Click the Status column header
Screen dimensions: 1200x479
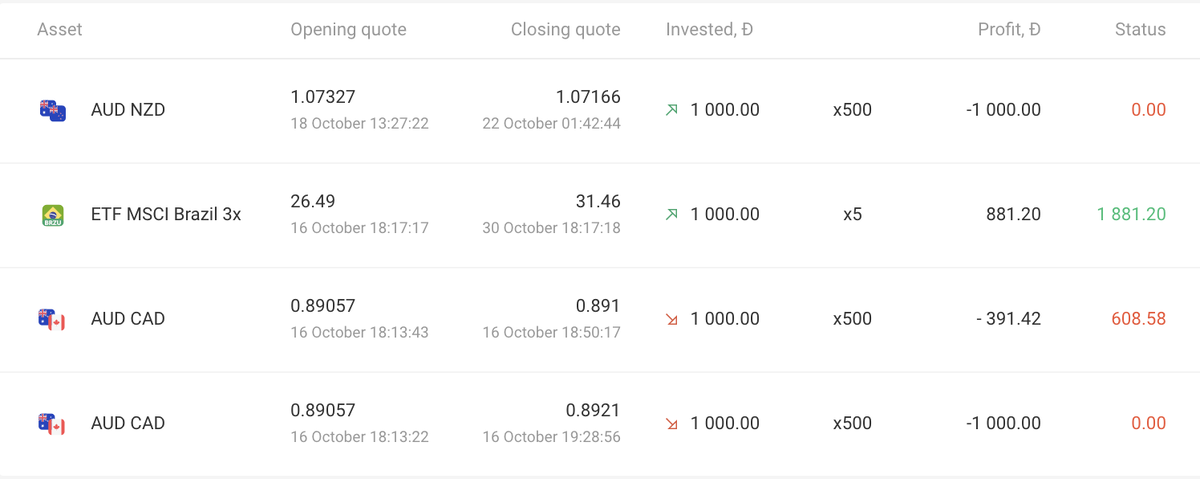[x=1140, y=30]
